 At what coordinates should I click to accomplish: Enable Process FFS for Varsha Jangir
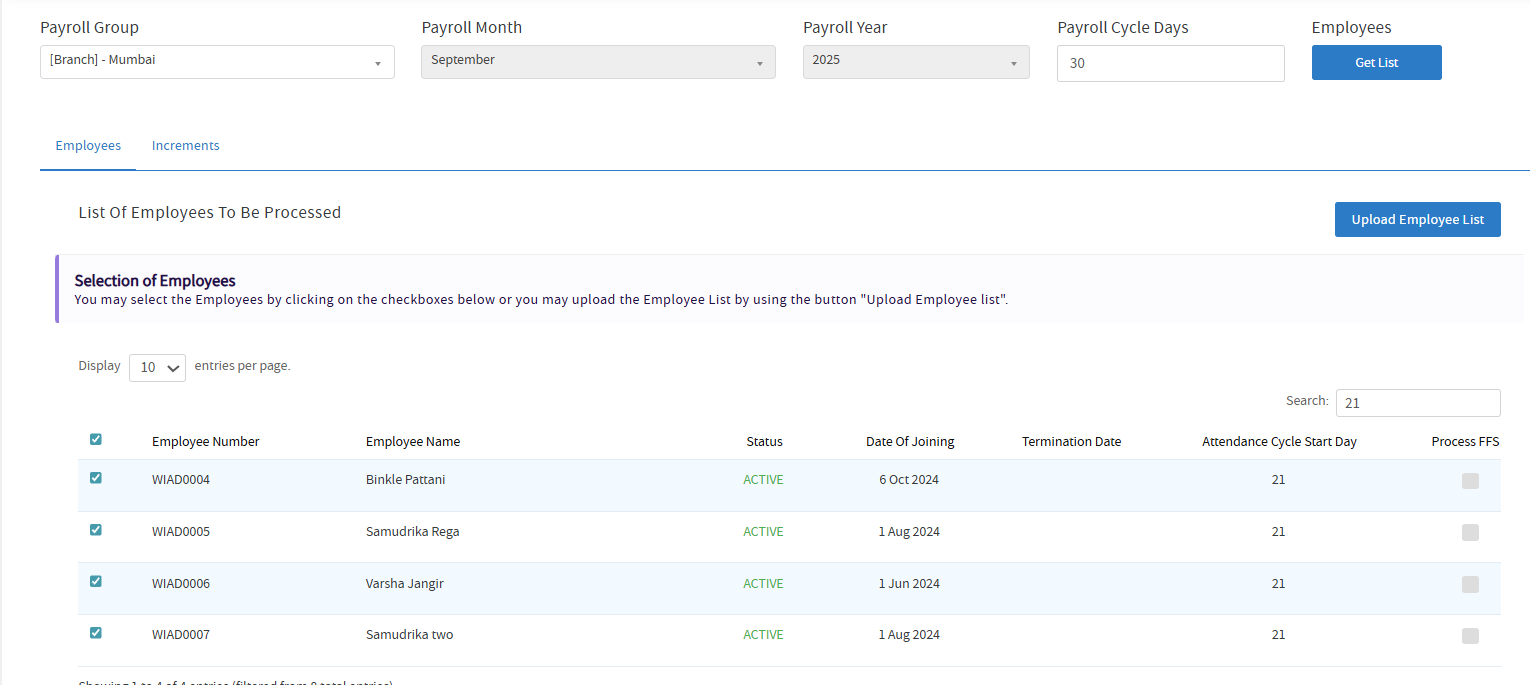pos(1470,584)
